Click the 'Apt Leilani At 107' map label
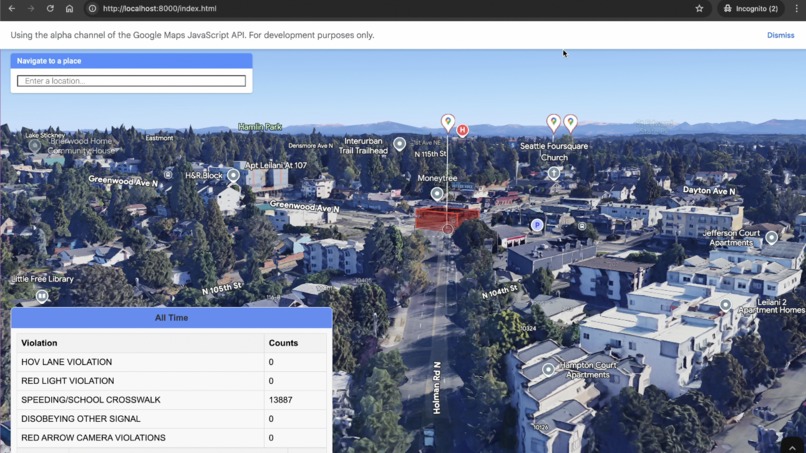This screenshot has height=453, width=806. [276, 165]
